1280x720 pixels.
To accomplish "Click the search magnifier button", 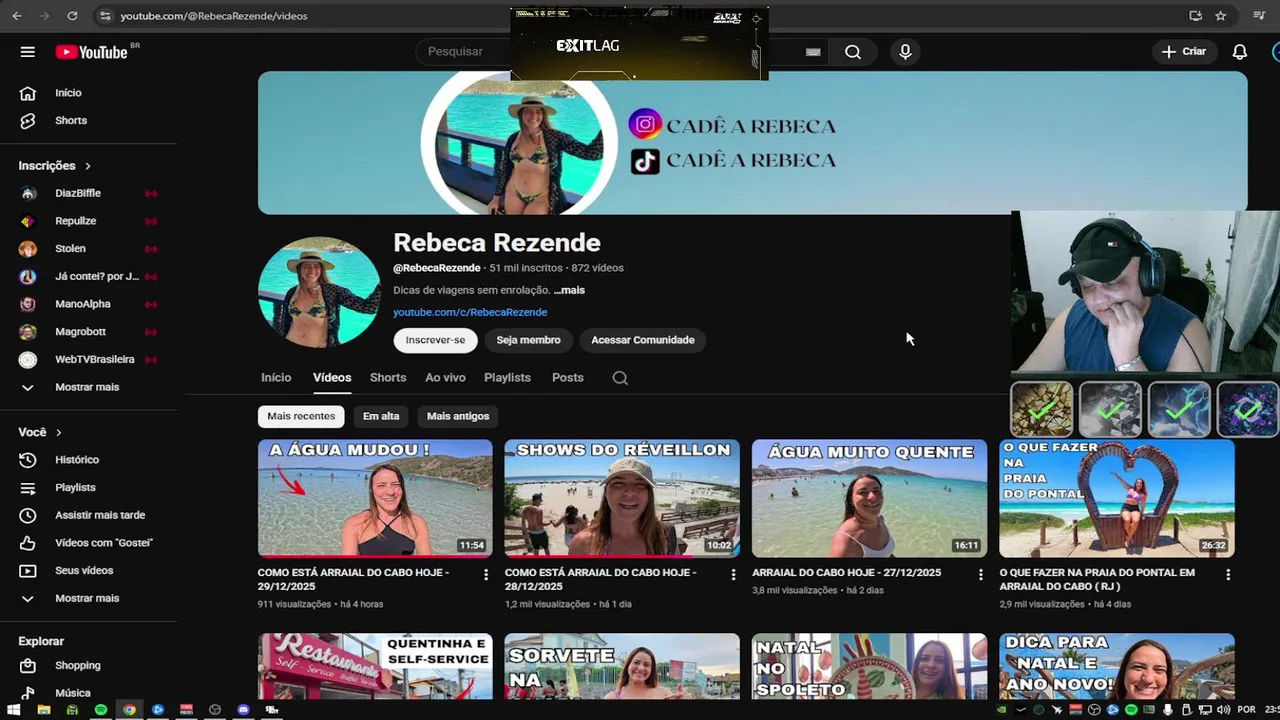I will point(853,52).
